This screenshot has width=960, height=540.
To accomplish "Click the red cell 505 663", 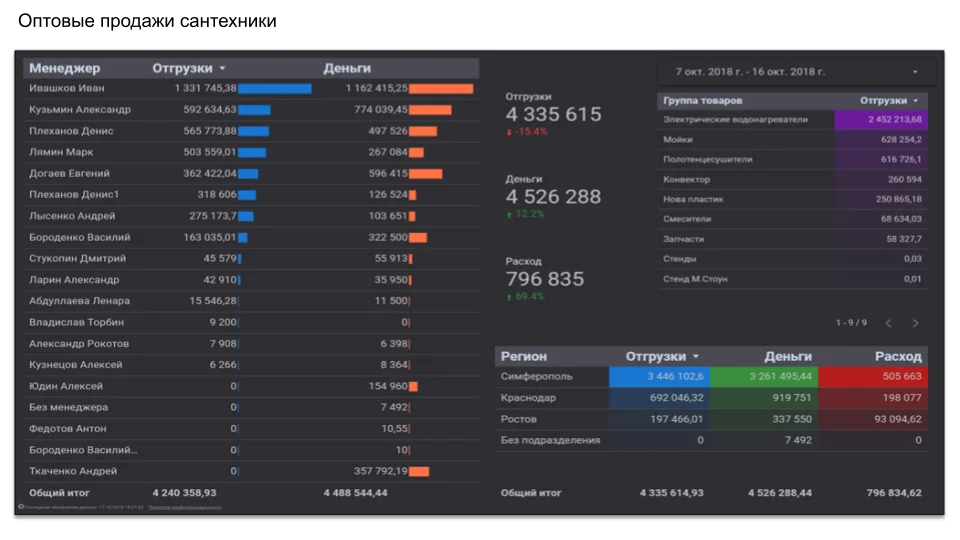I will click(x=873, y=377).
